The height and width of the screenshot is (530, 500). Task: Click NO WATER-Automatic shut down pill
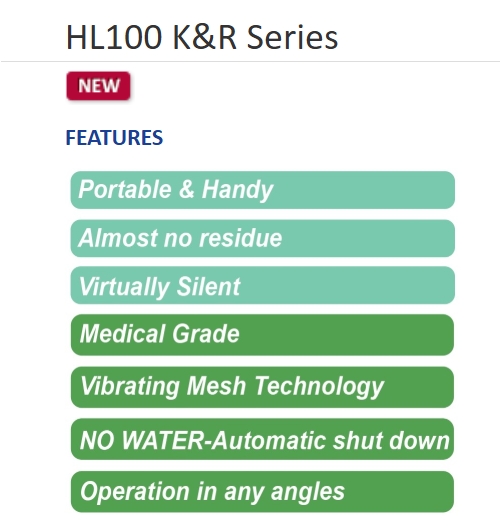coord(262,439)
